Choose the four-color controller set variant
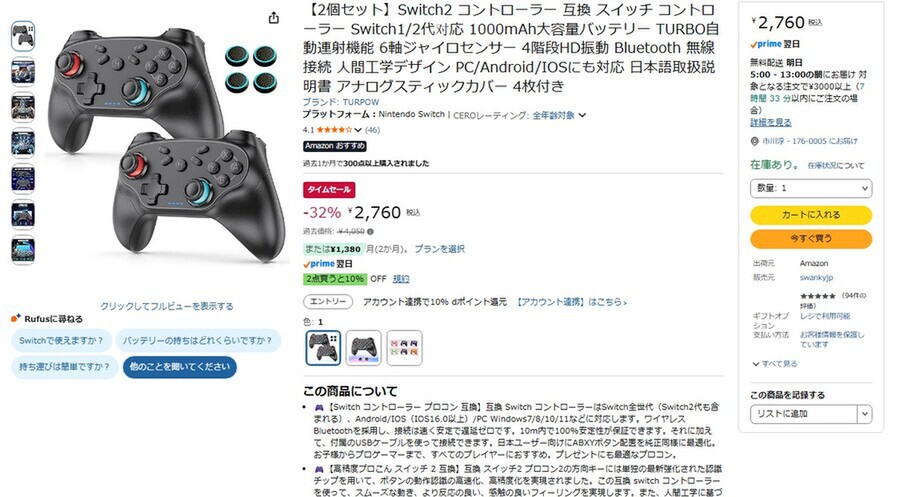Viewport: 900px width, 497px height. pos(405,348)
